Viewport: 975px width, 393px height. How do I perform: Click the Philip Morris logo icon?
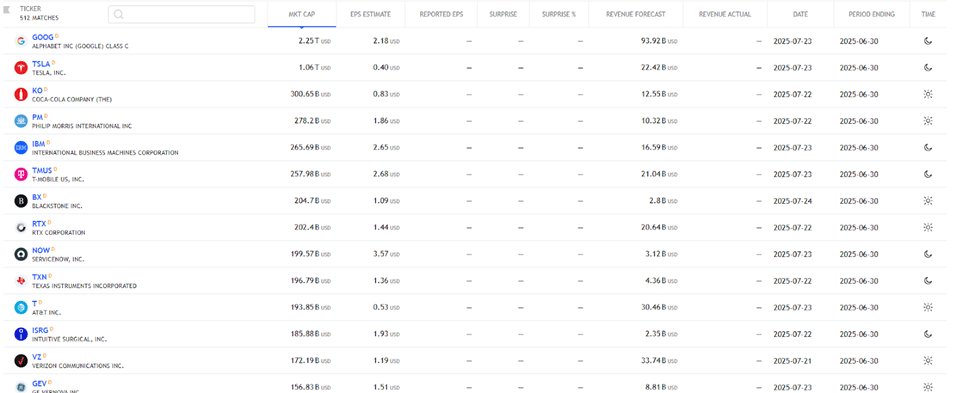(x=21, y=121)
